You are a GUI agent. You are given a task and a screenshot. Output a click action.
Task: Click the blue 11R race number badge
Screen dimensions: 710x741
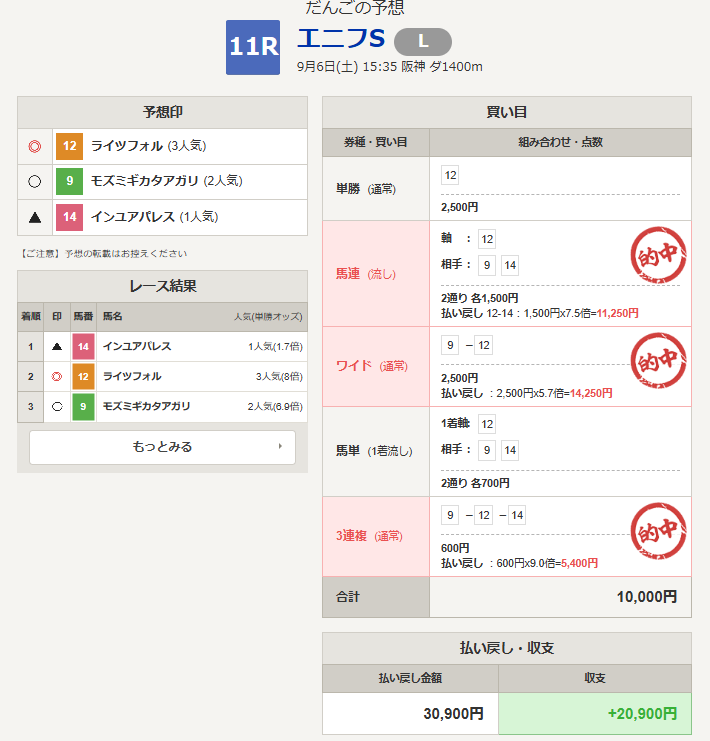click(x=253, y=47)
